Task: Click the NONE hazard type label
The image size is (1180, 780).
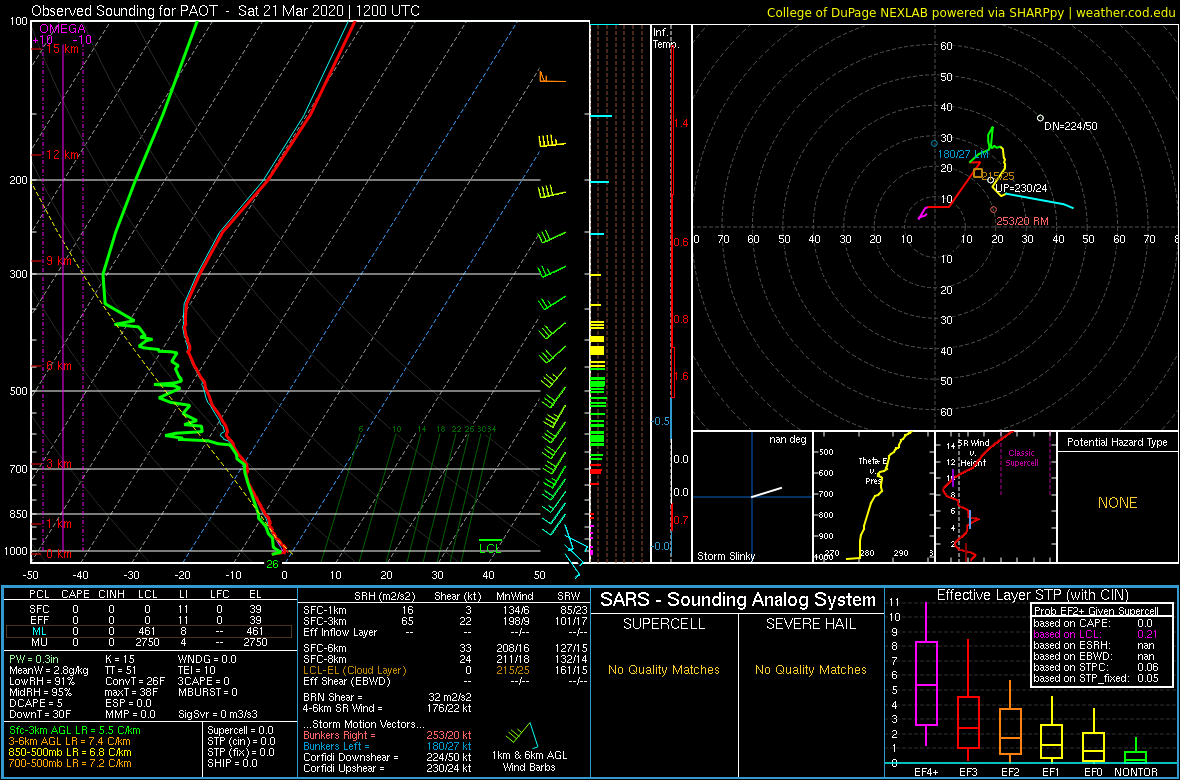Action: pos(1117,503)
